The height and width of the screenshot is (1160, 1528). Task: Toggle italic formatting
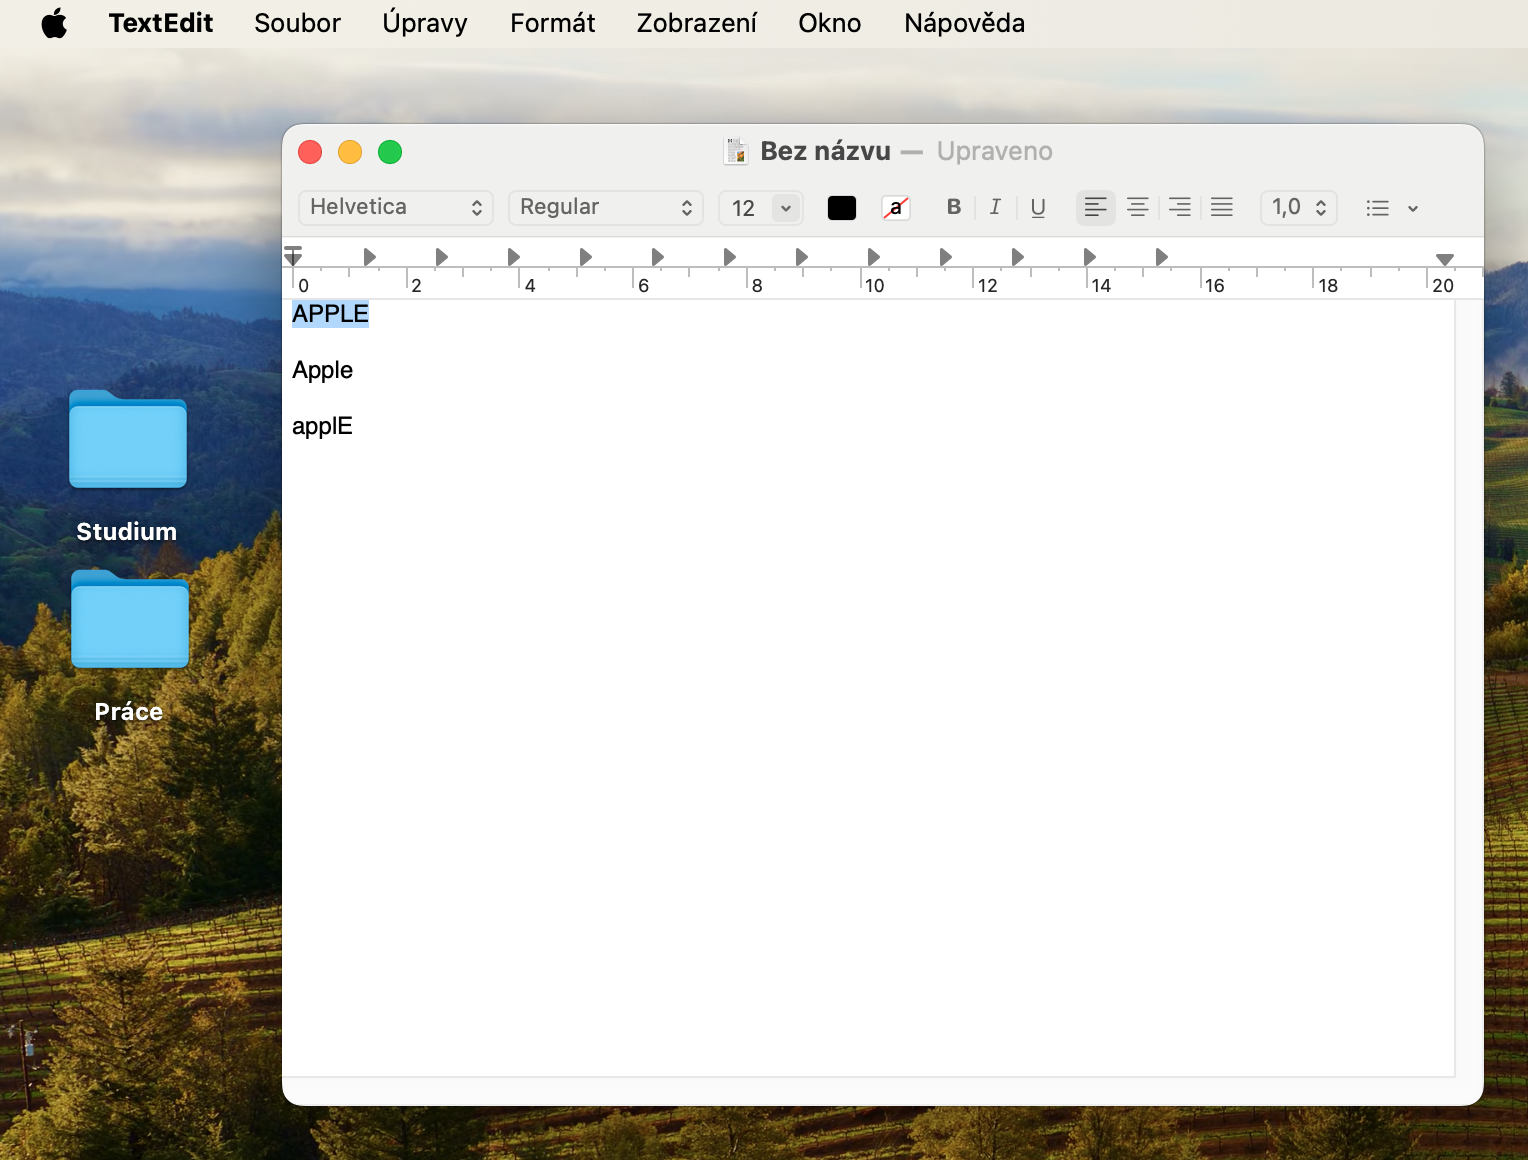click(995, 207)
